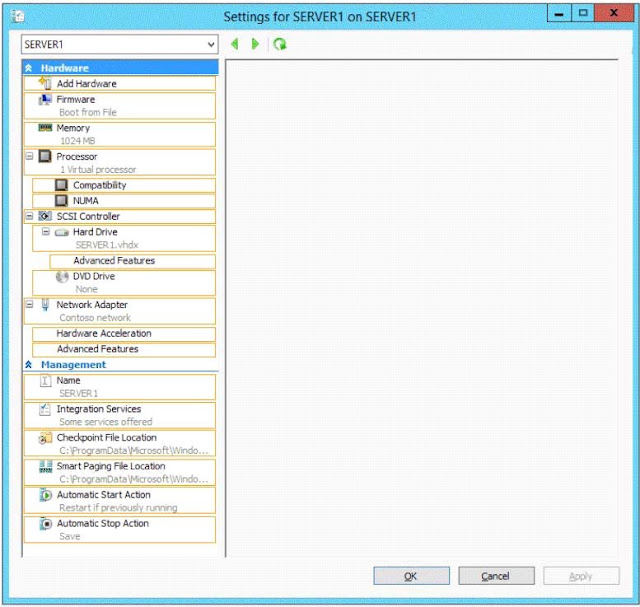Click the DVD Drive disc icon

[62, 277]
